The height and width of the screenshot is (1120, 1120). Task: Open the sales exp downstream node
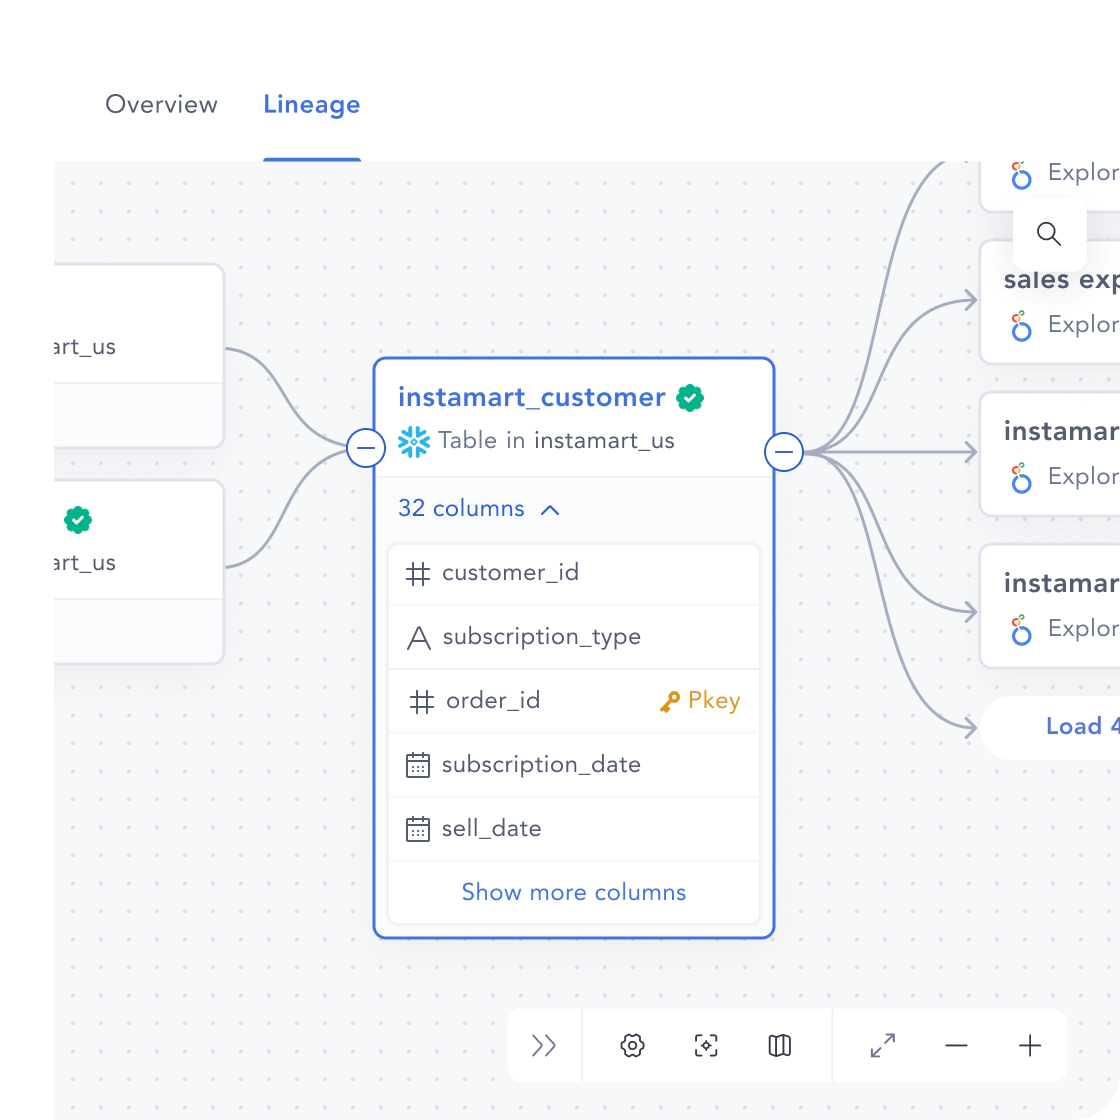click(1051, 303)
